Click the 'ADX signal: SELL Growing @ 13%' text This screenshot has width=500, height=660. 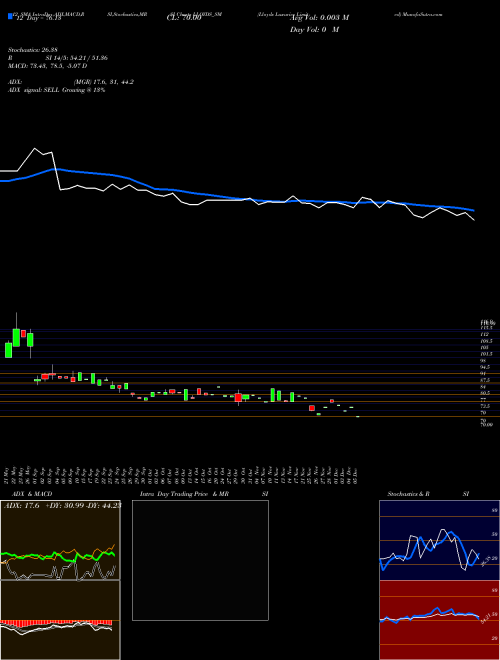(56, 90)
